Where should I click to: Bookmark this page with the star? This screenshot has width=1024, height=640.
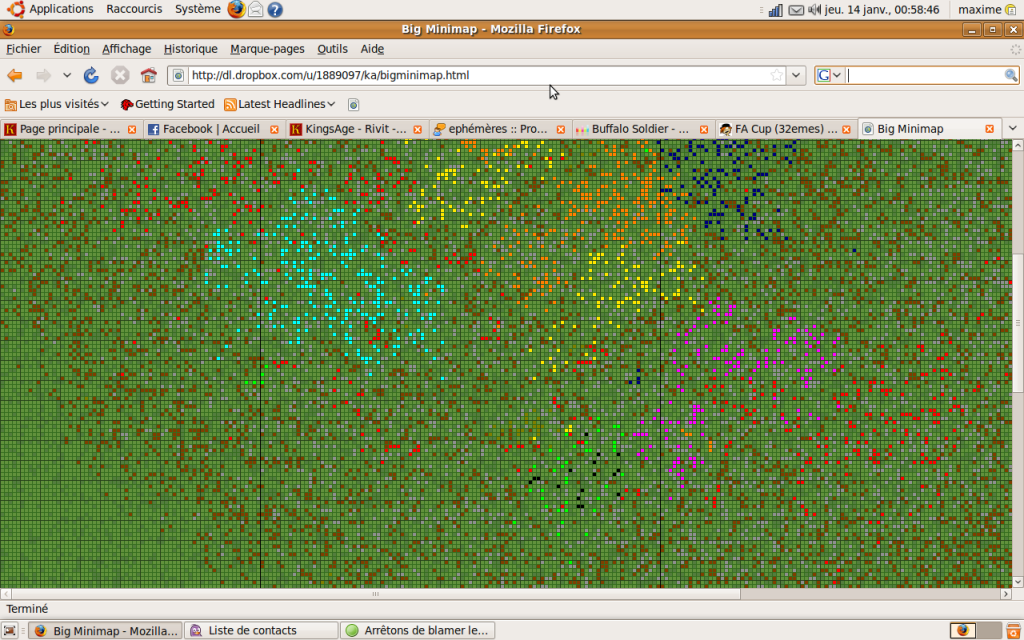coord(776,75)
